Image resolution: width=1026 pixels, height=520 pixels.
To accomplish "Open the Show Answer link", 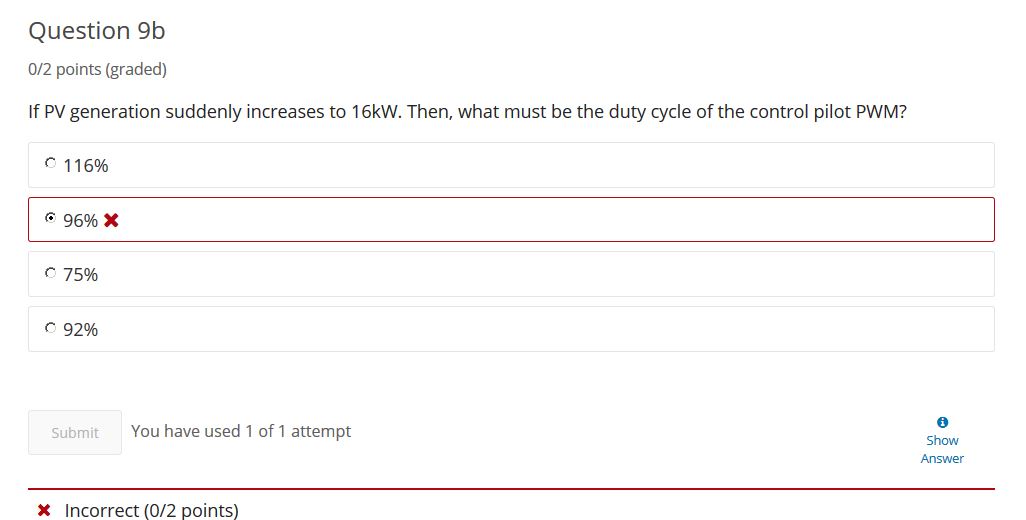I will tap(942, 449).
